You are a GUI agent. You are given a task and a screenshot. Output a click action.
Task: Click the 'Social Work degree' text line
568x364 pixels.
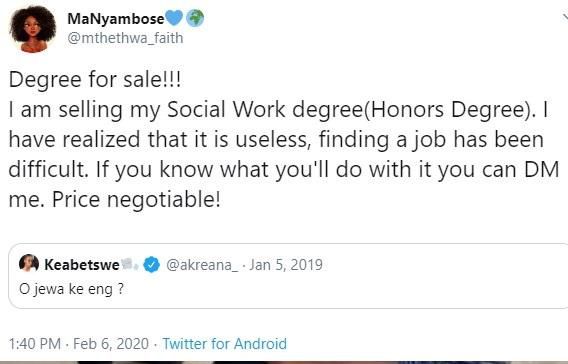click(x=279, y=110)
